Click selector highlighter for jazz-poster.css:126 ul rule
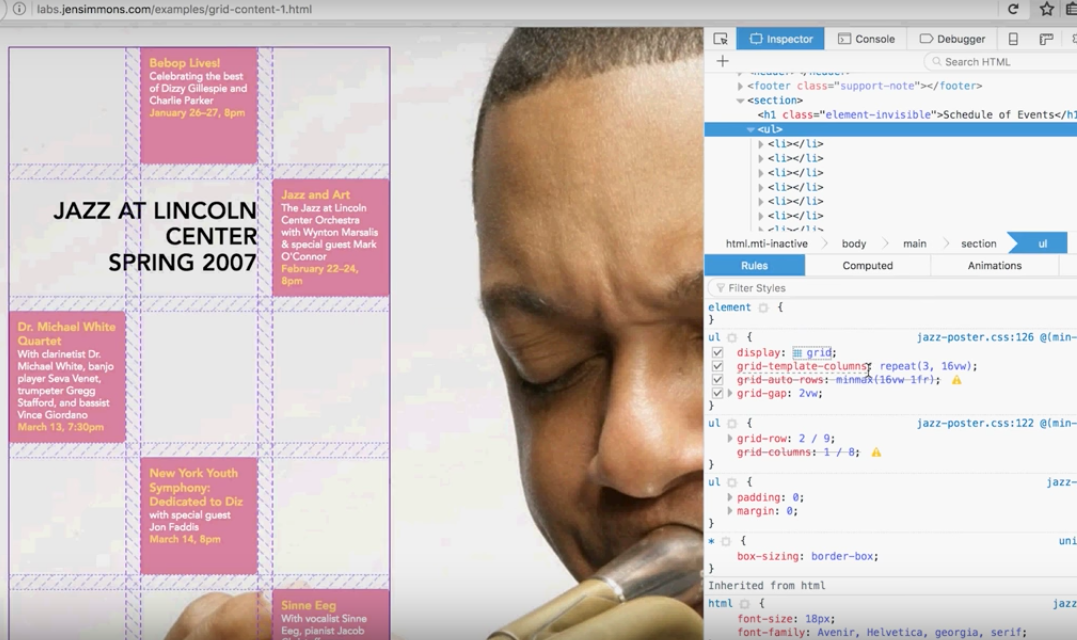 coord(732,337)
